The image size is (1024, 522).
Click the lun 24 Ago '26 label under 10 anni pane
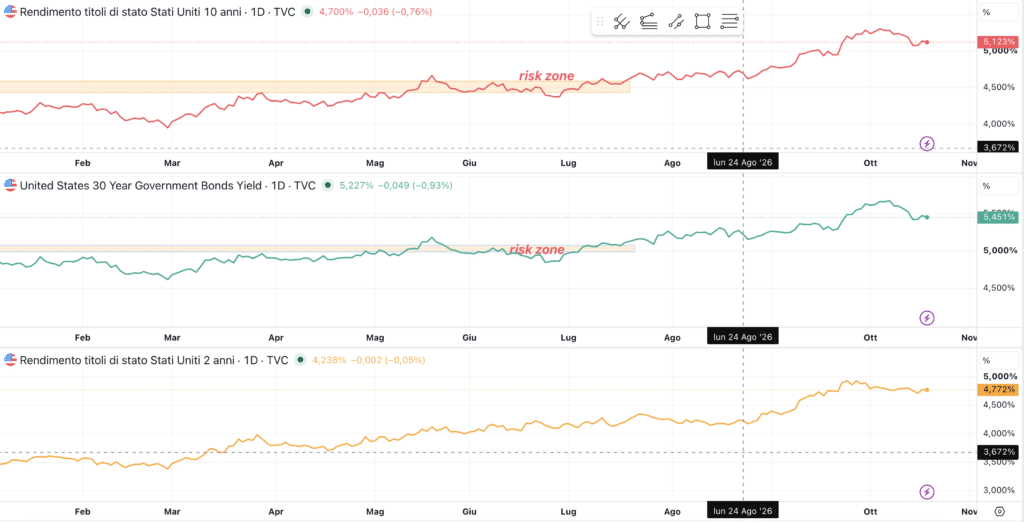743,162
